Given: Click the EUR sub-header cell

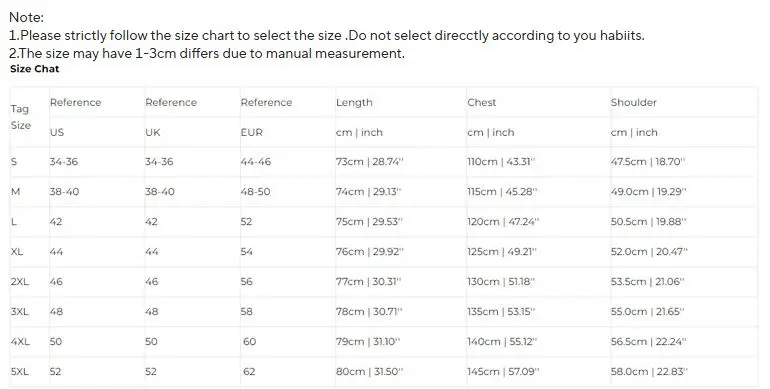Looking at the screenshot, I should point(251,133).
